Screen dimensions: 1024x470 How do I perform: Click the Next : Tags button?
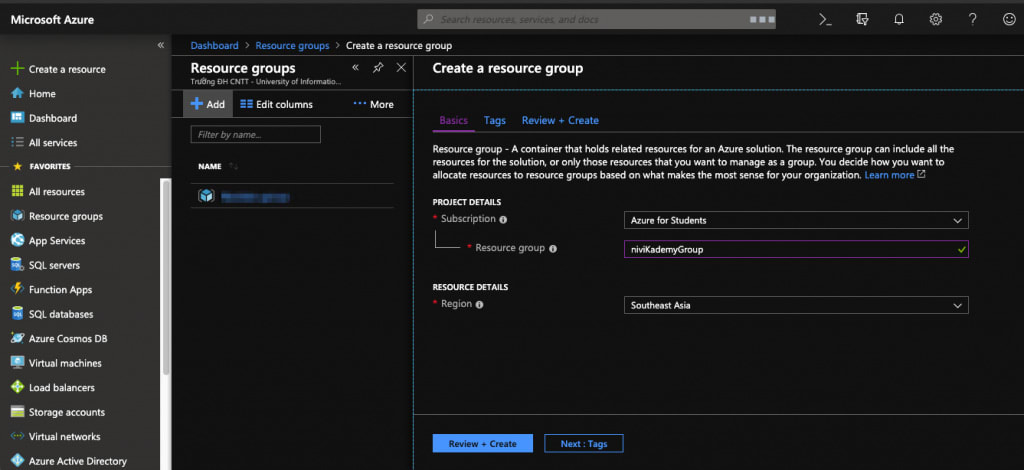point(584,443)
